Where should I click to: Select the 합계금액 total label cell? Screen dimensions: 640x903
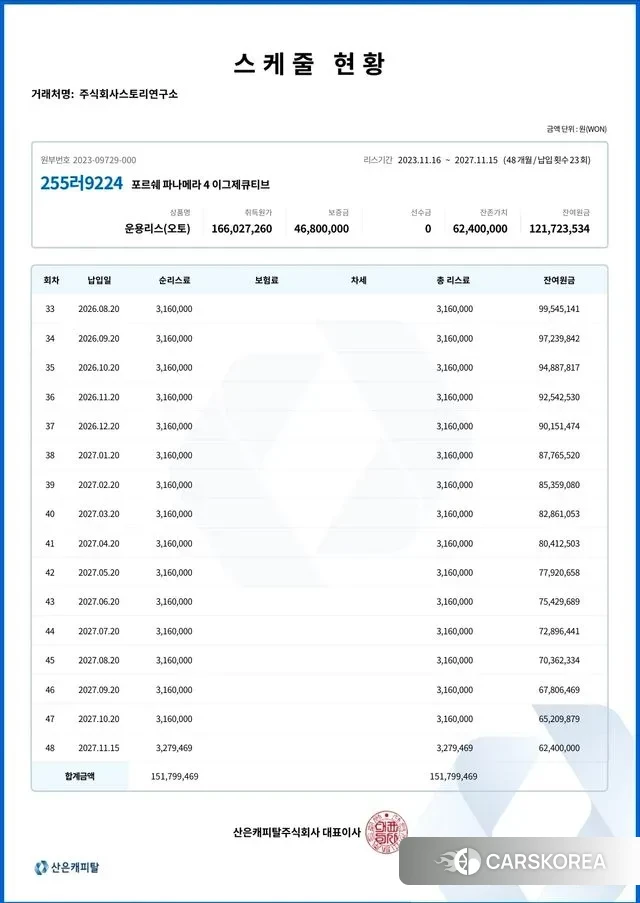80,776
